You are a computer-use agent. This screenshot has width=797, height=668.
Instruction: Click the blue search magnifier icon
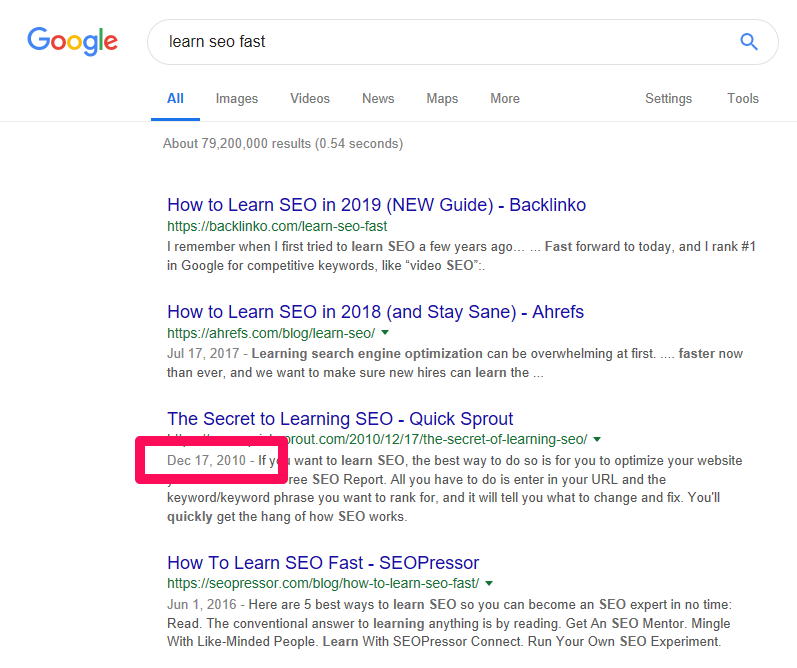pos(748,42)
